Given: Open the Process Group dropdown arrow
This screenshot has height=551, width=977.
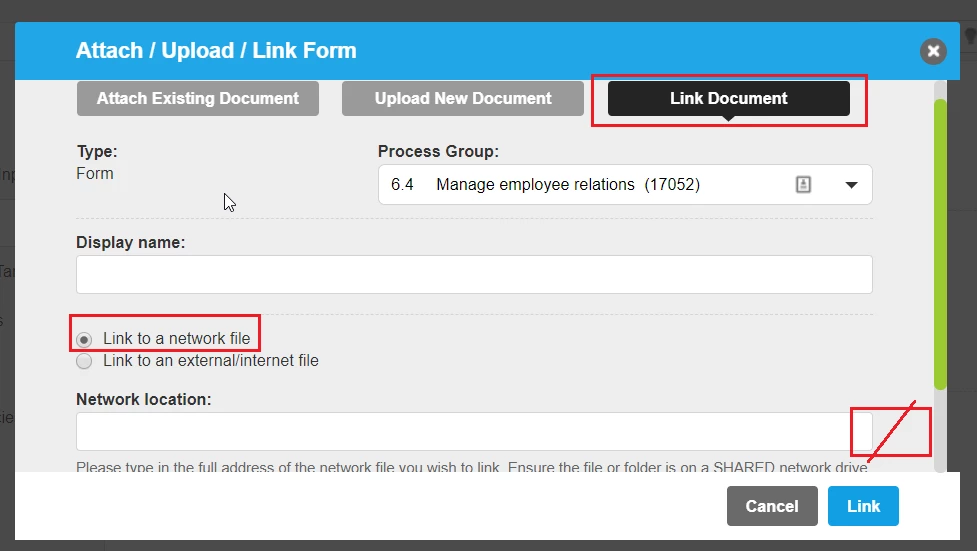Looking at the screenshot, I should point(851,184).
